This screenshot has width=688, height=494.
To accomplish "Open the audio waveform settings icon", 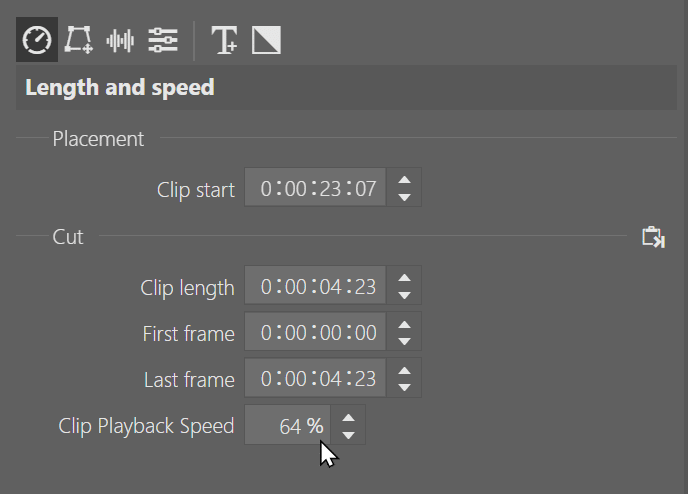I will [x=120, y=40].
